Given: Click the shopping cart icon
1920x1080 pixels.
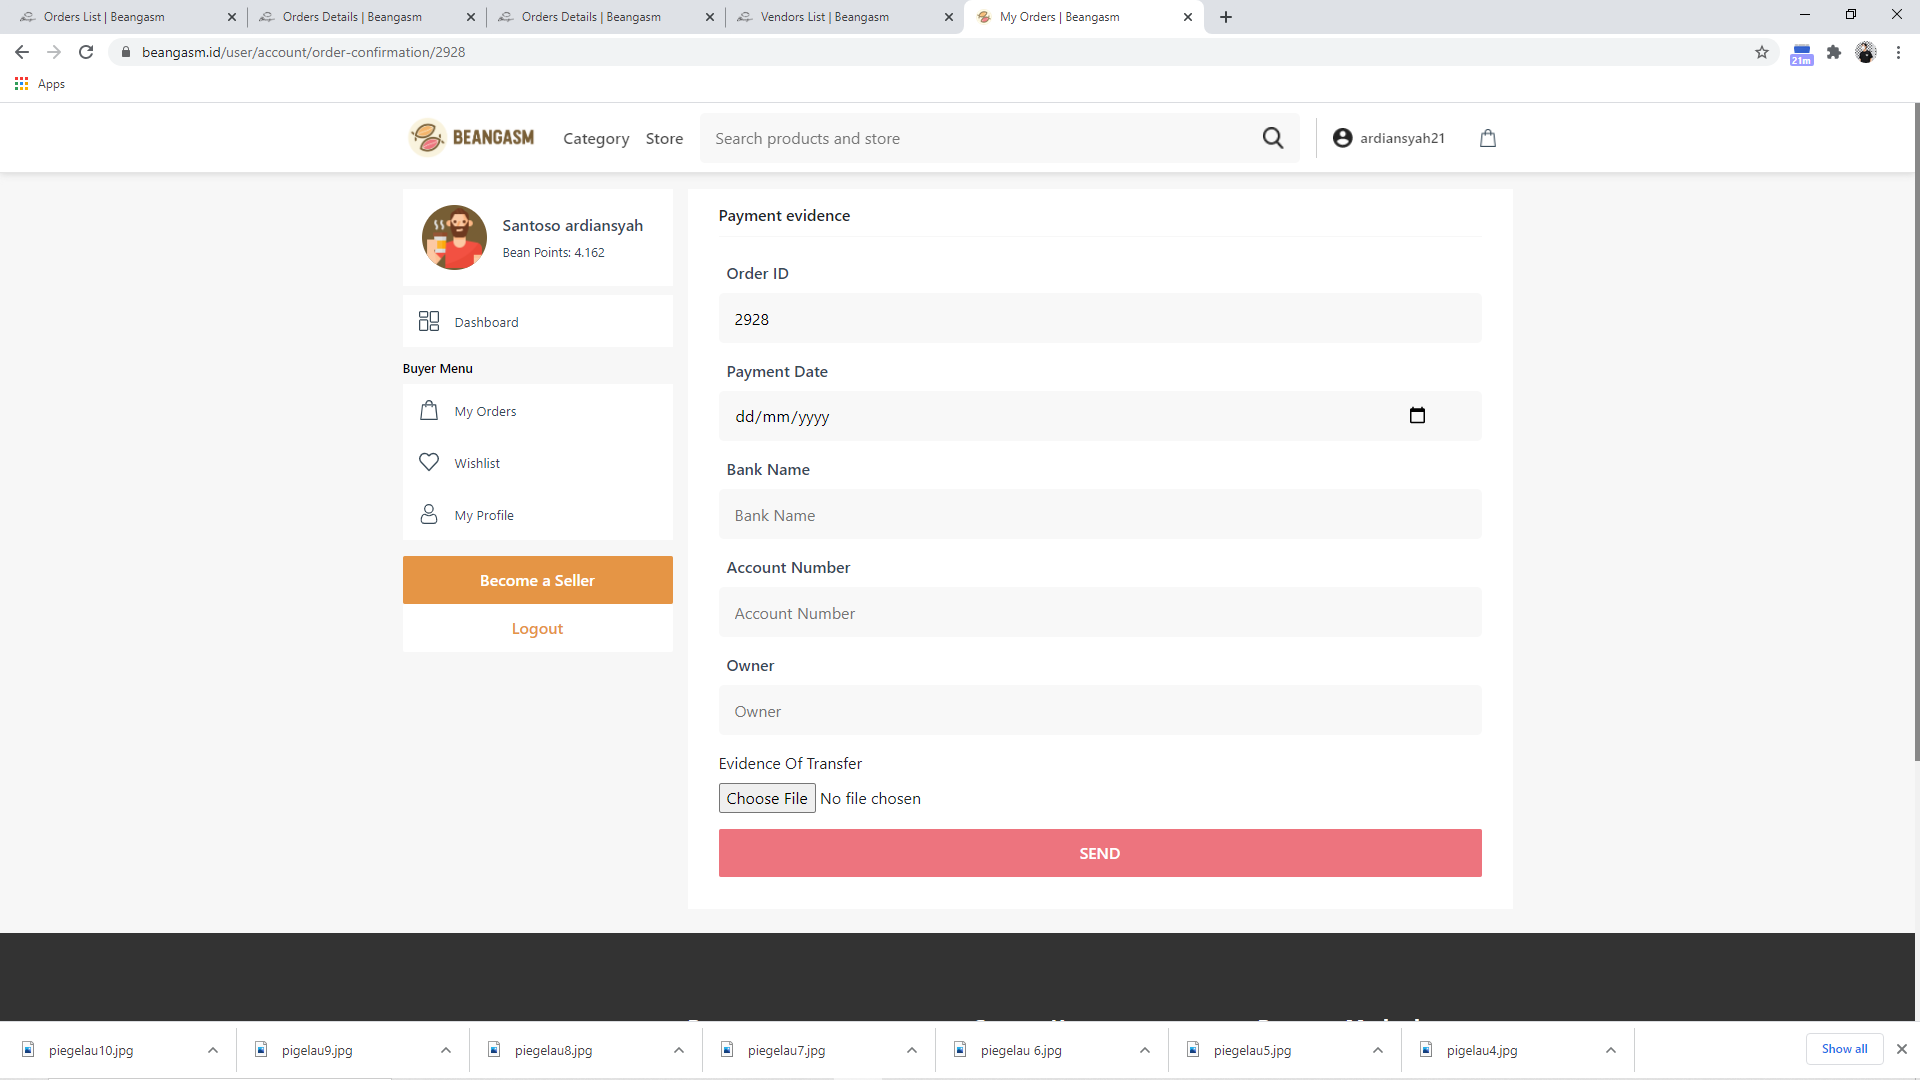Looking at the screenshot, I should point(1489,137).
